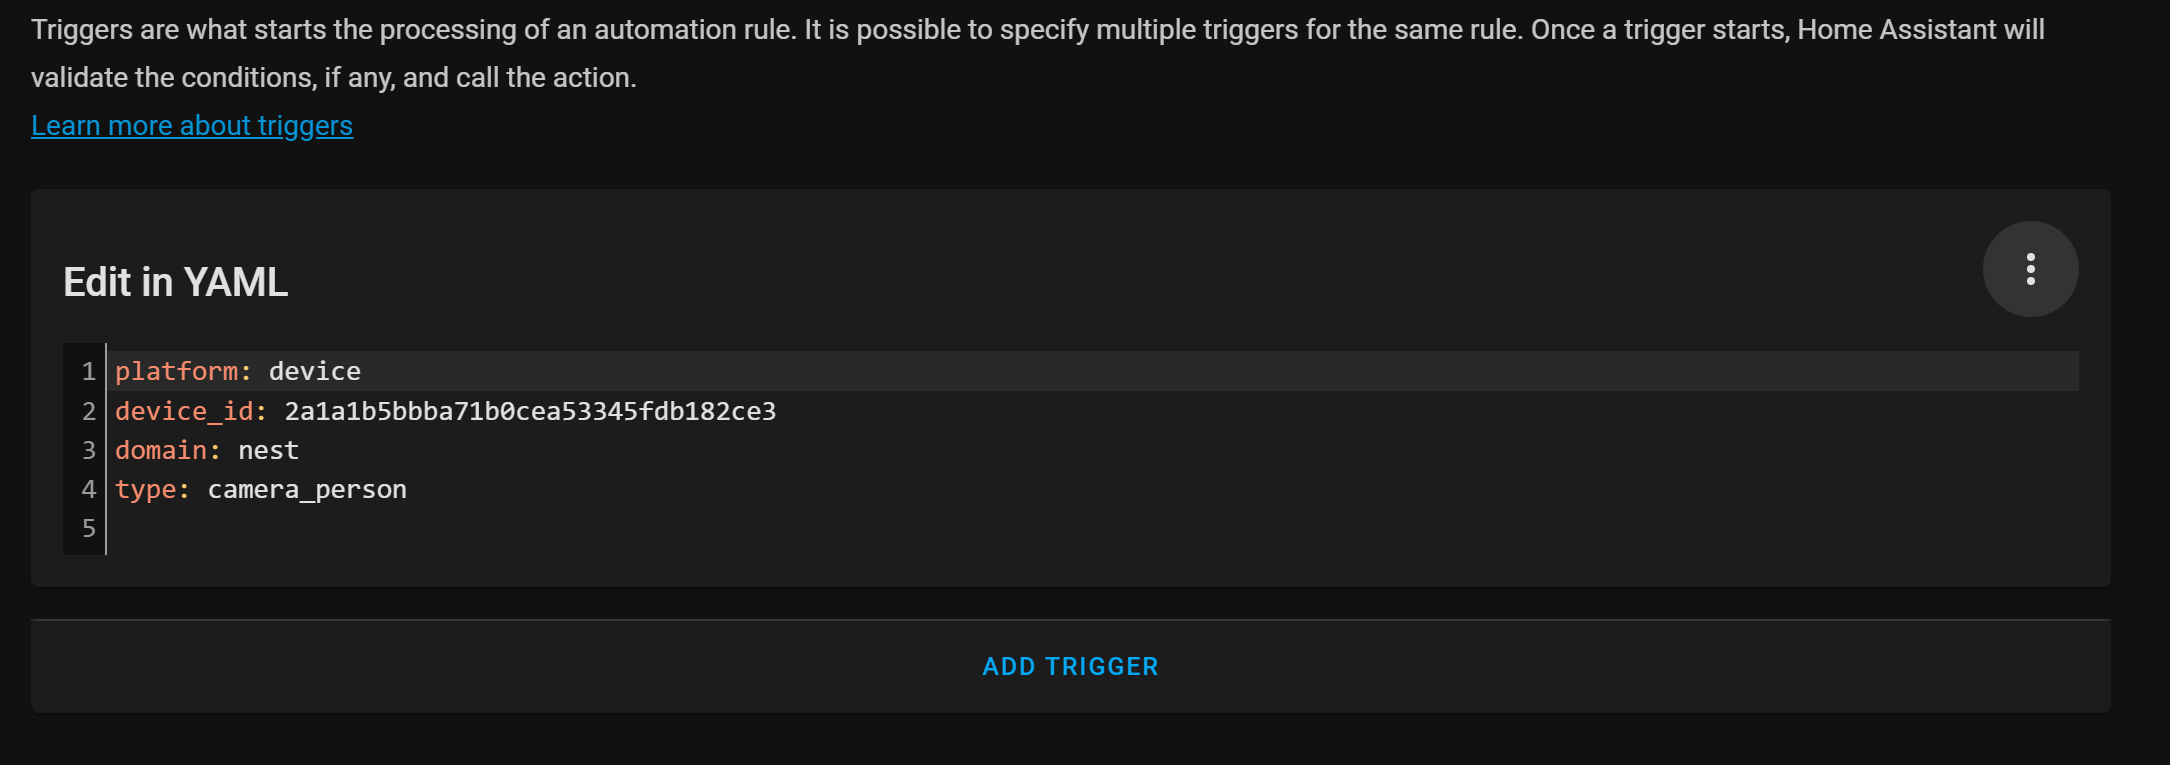This screenshot has width=2170, height=765.
Task: Click the 'device_id' key in the editor
Action: coord(184,411)
